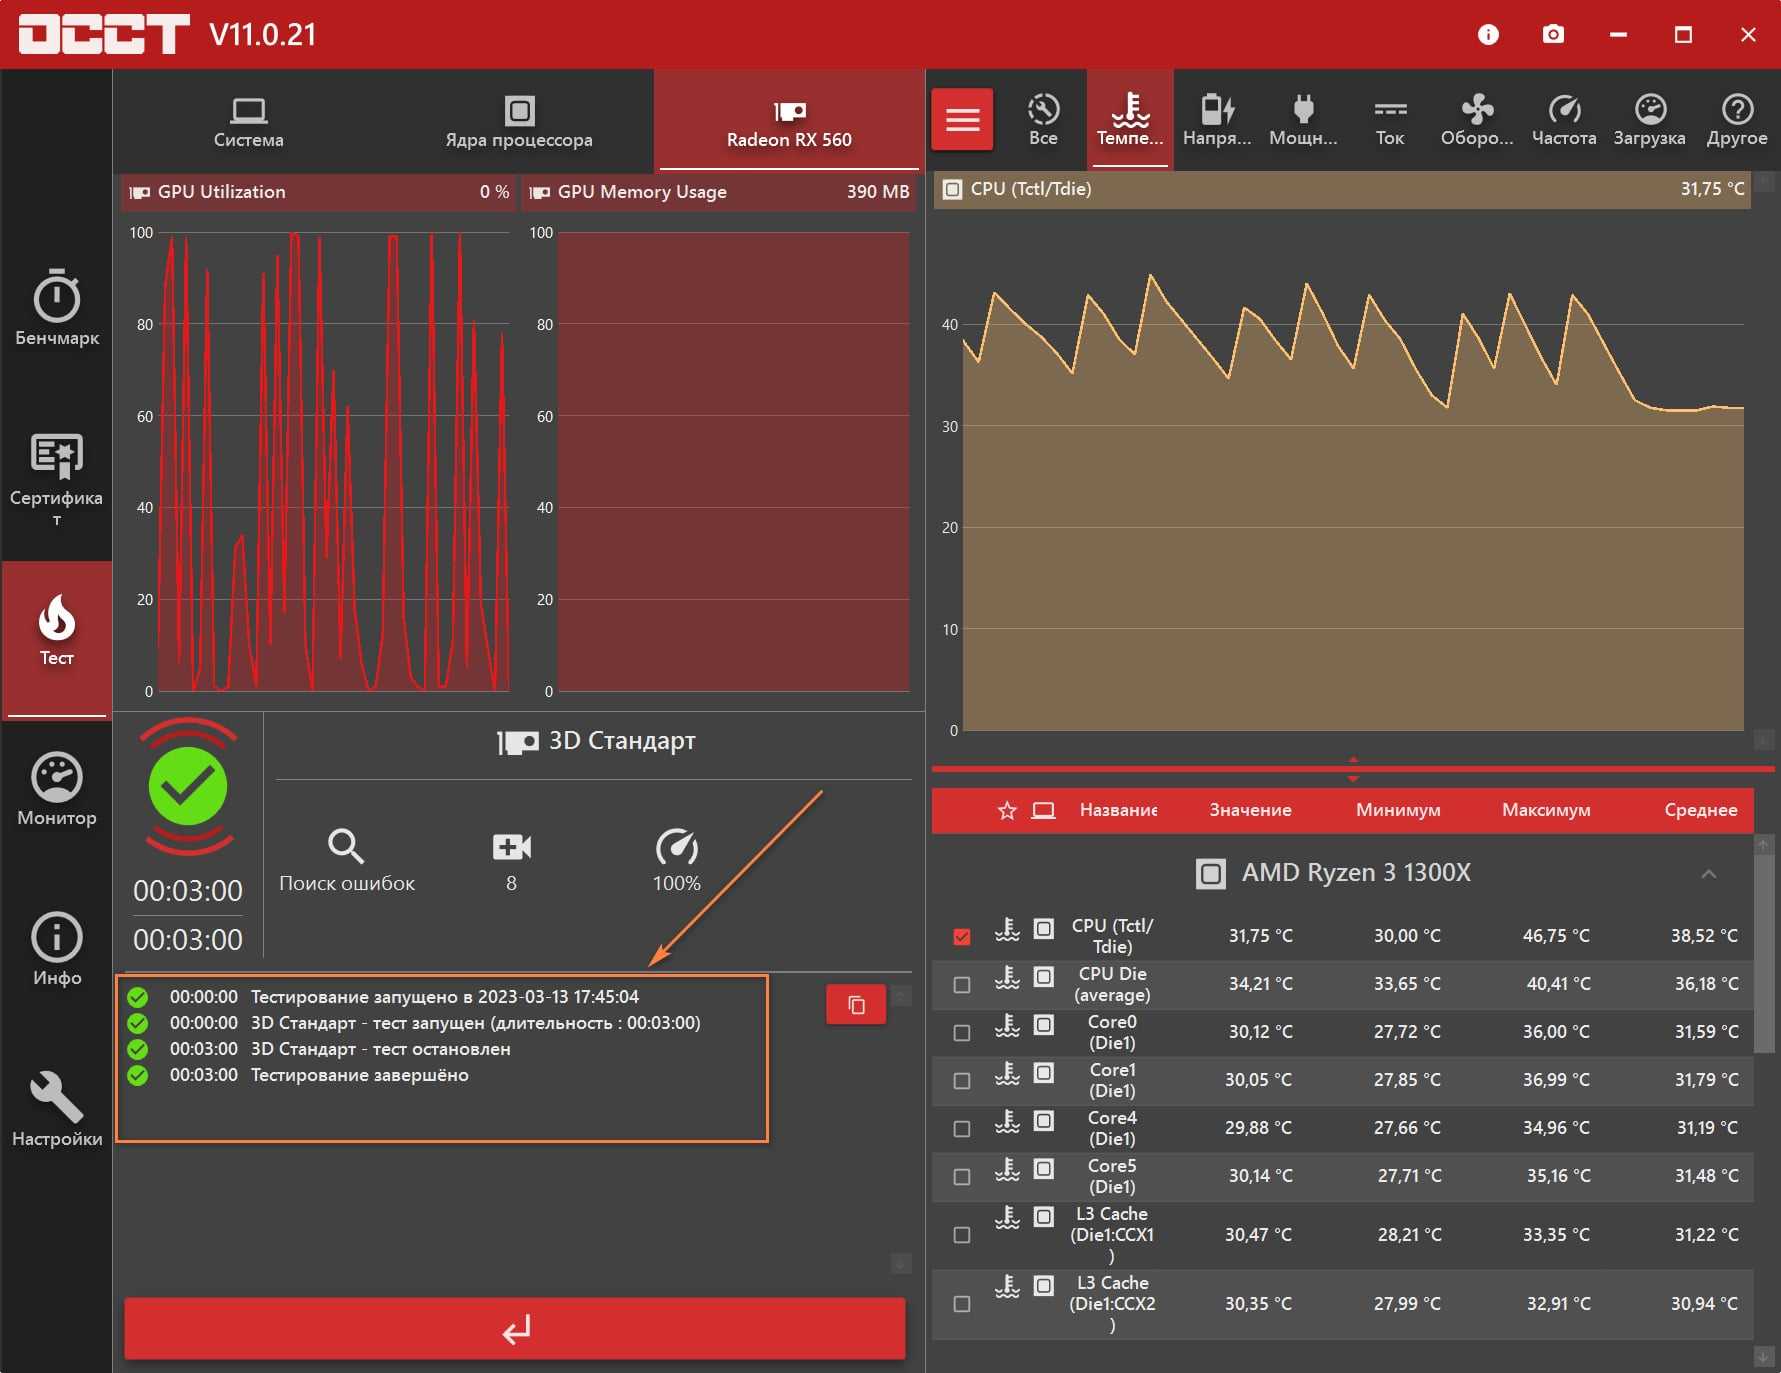Switch to Ядра процессора tab
This screenshot has height=1373, width=1781.
tap(519, 122)
